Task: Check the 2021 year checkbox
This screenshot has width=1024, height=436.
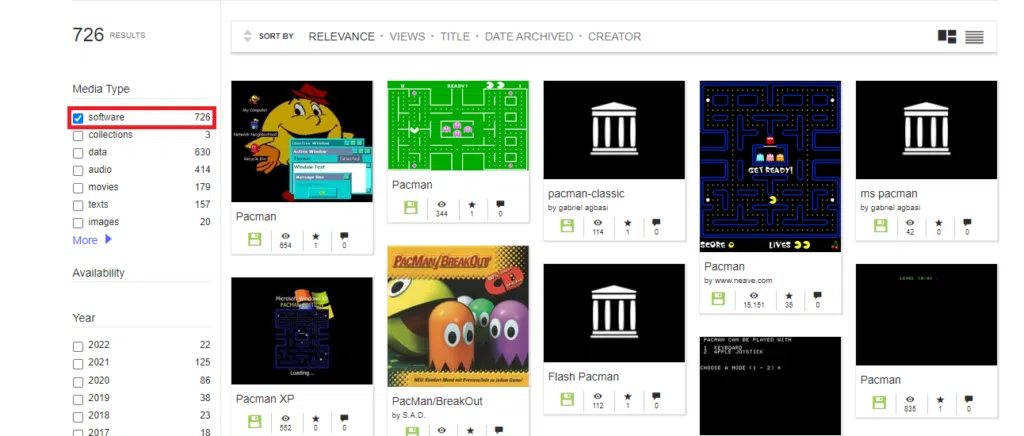Action: tap(78, 364)
